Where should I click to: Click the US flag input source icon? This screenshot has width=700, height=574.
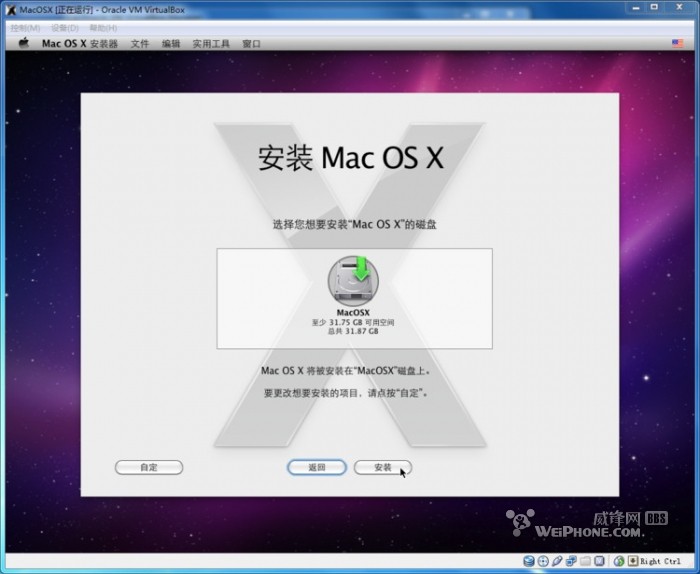[x=677, y=43]
